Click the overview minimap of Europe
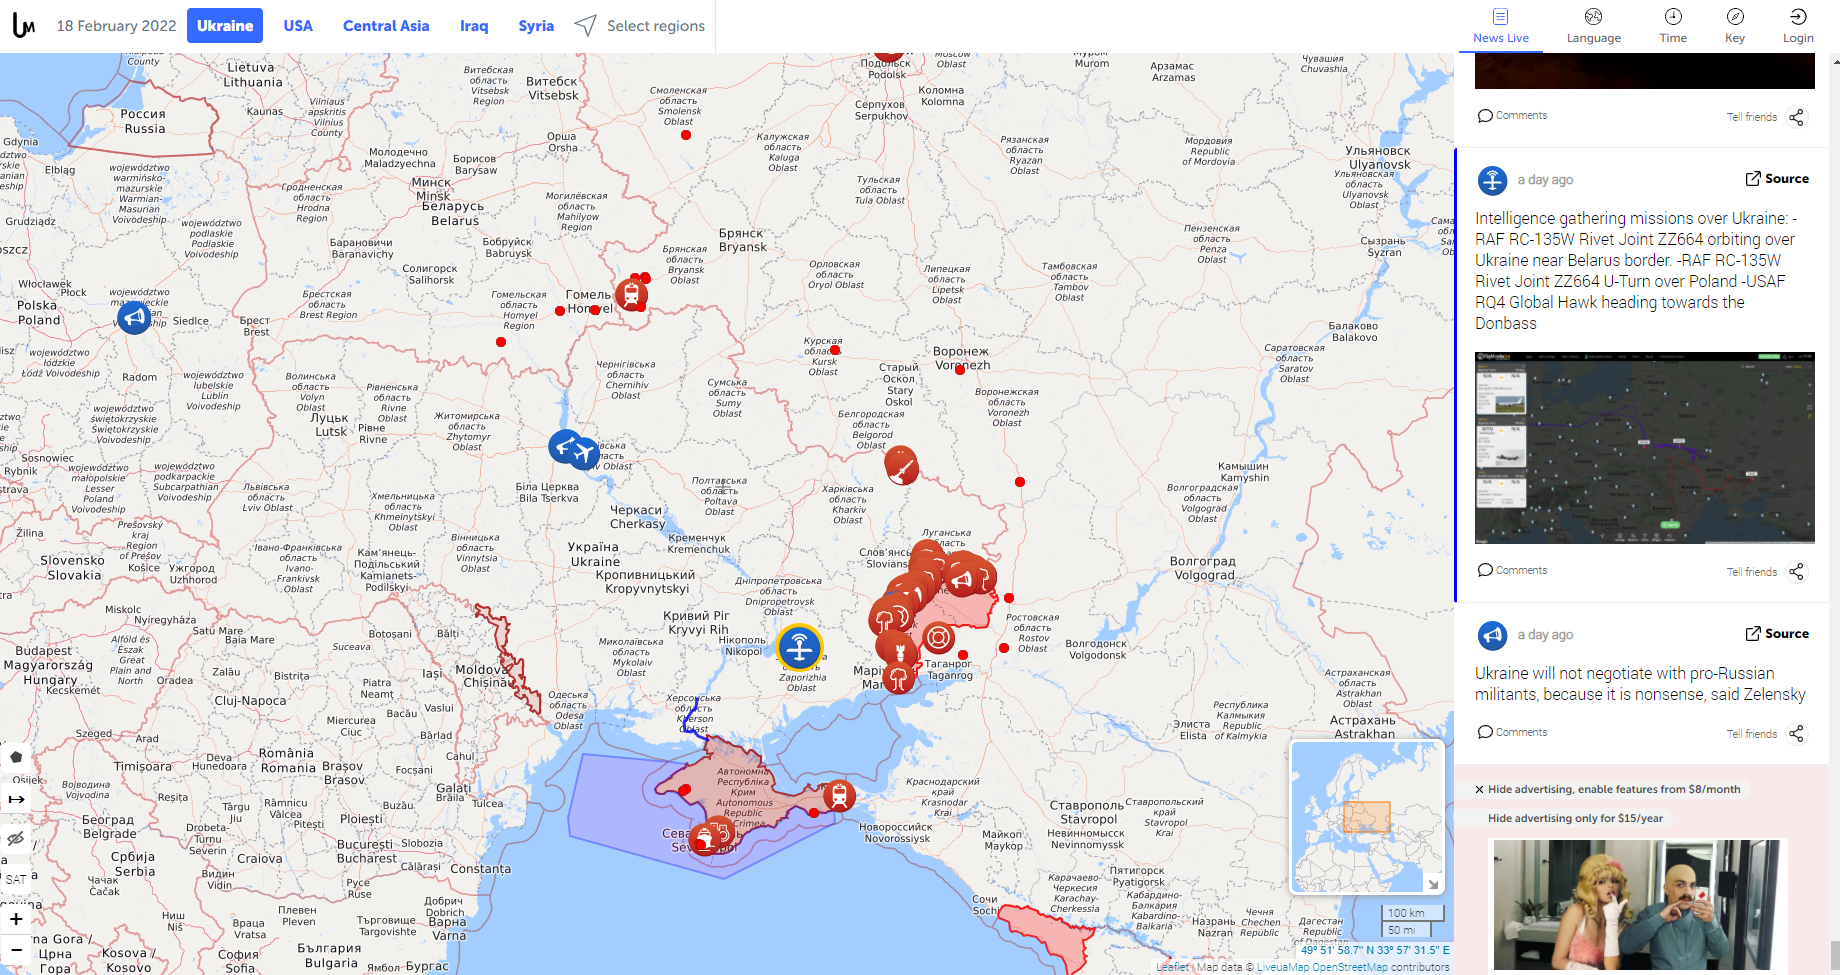Screen dimensions: 1840x975 pyautogui.click(x=1367, y=816)
